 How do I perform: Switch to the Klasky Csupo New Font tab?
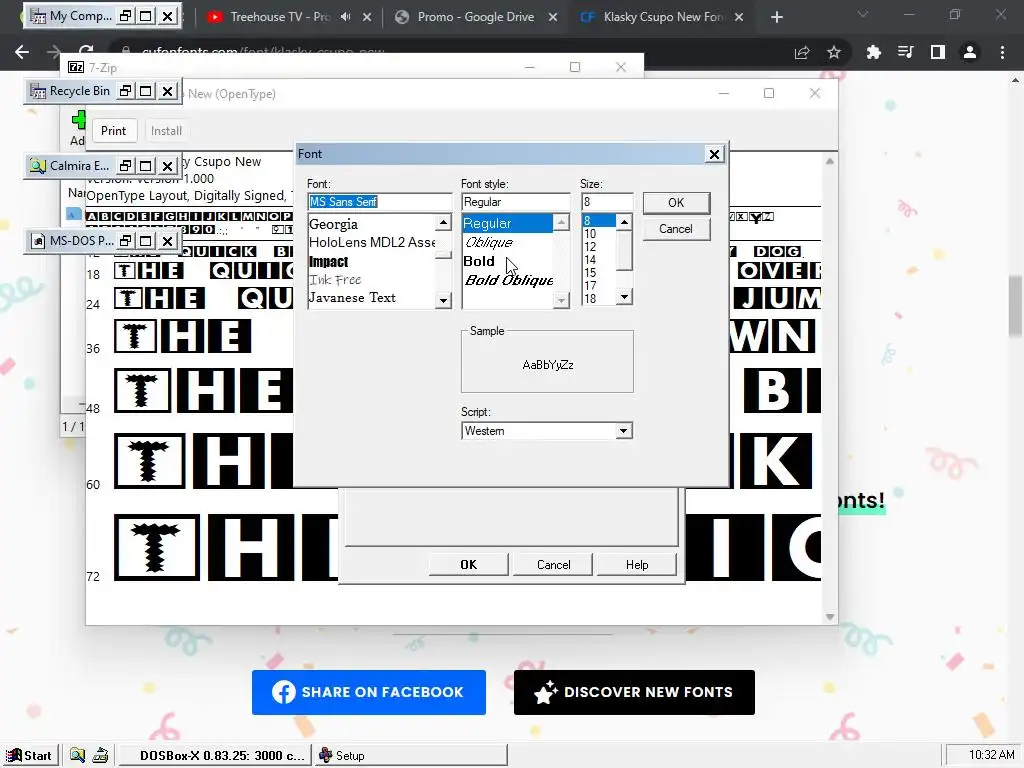tap(662, 17)
